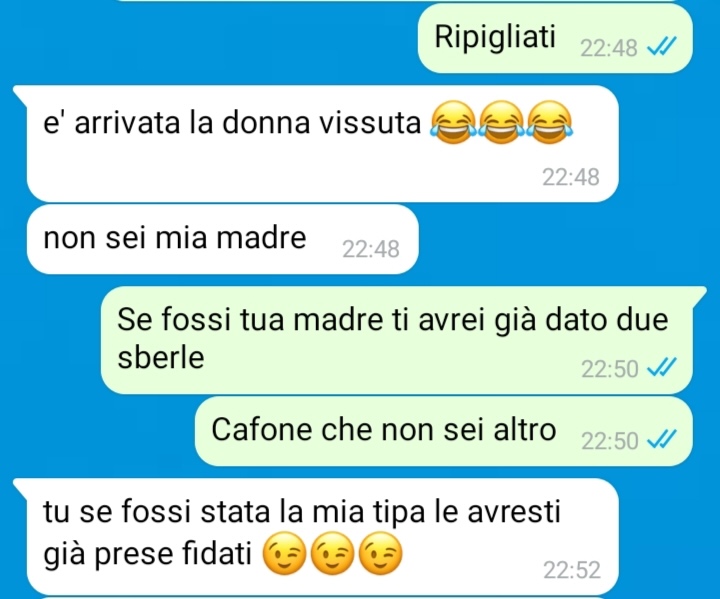
Task: Tap the 22:50 timestamp on the 'sberle' message
Action: [x=610, y=368]
